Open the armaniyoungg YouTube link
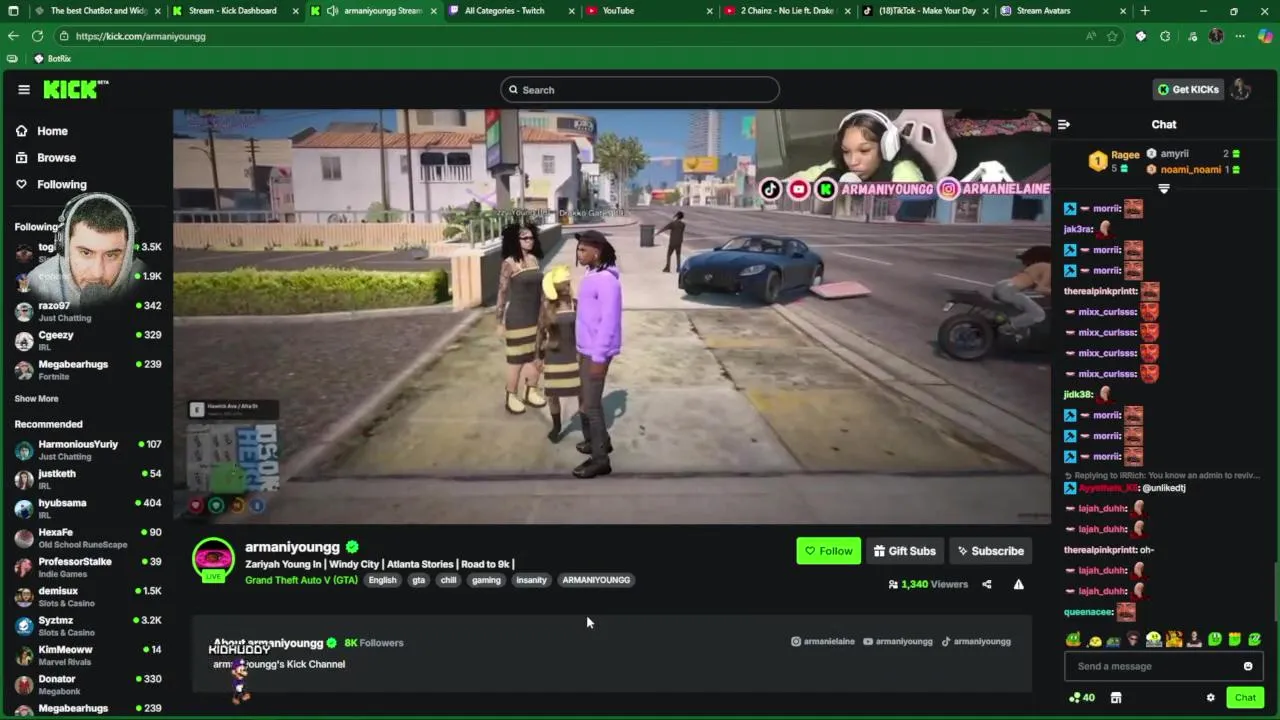This screenshot has width=1280, height=720. click(x=898, y=642)
